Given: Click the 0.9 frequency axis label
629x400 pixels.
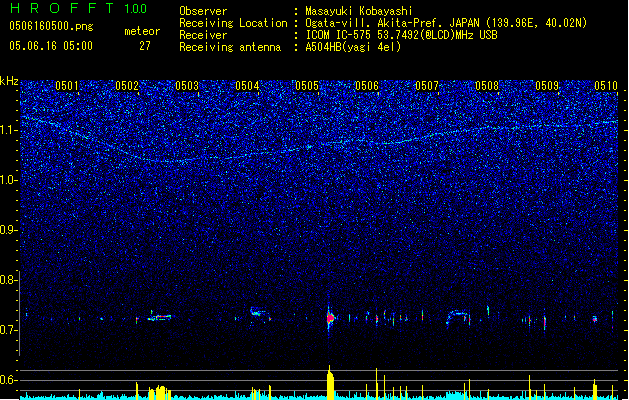Looking at the screenshot, I should (9, 230).
